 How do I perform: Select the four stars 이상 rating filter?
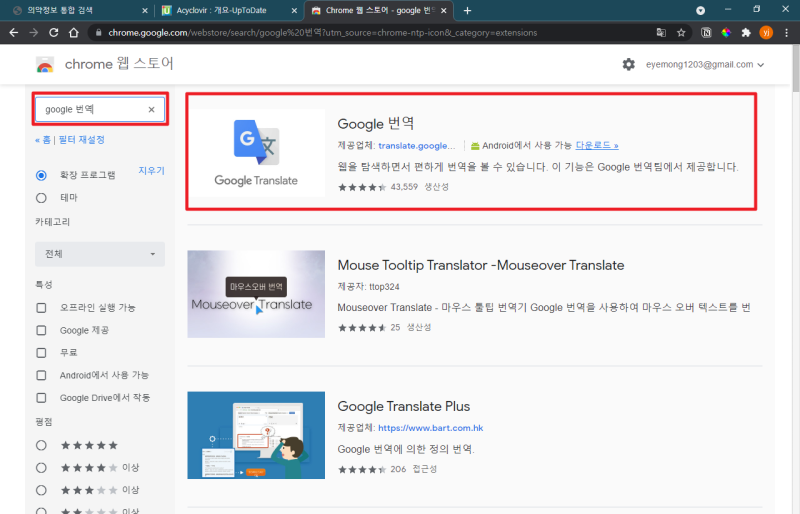point(41,468)
